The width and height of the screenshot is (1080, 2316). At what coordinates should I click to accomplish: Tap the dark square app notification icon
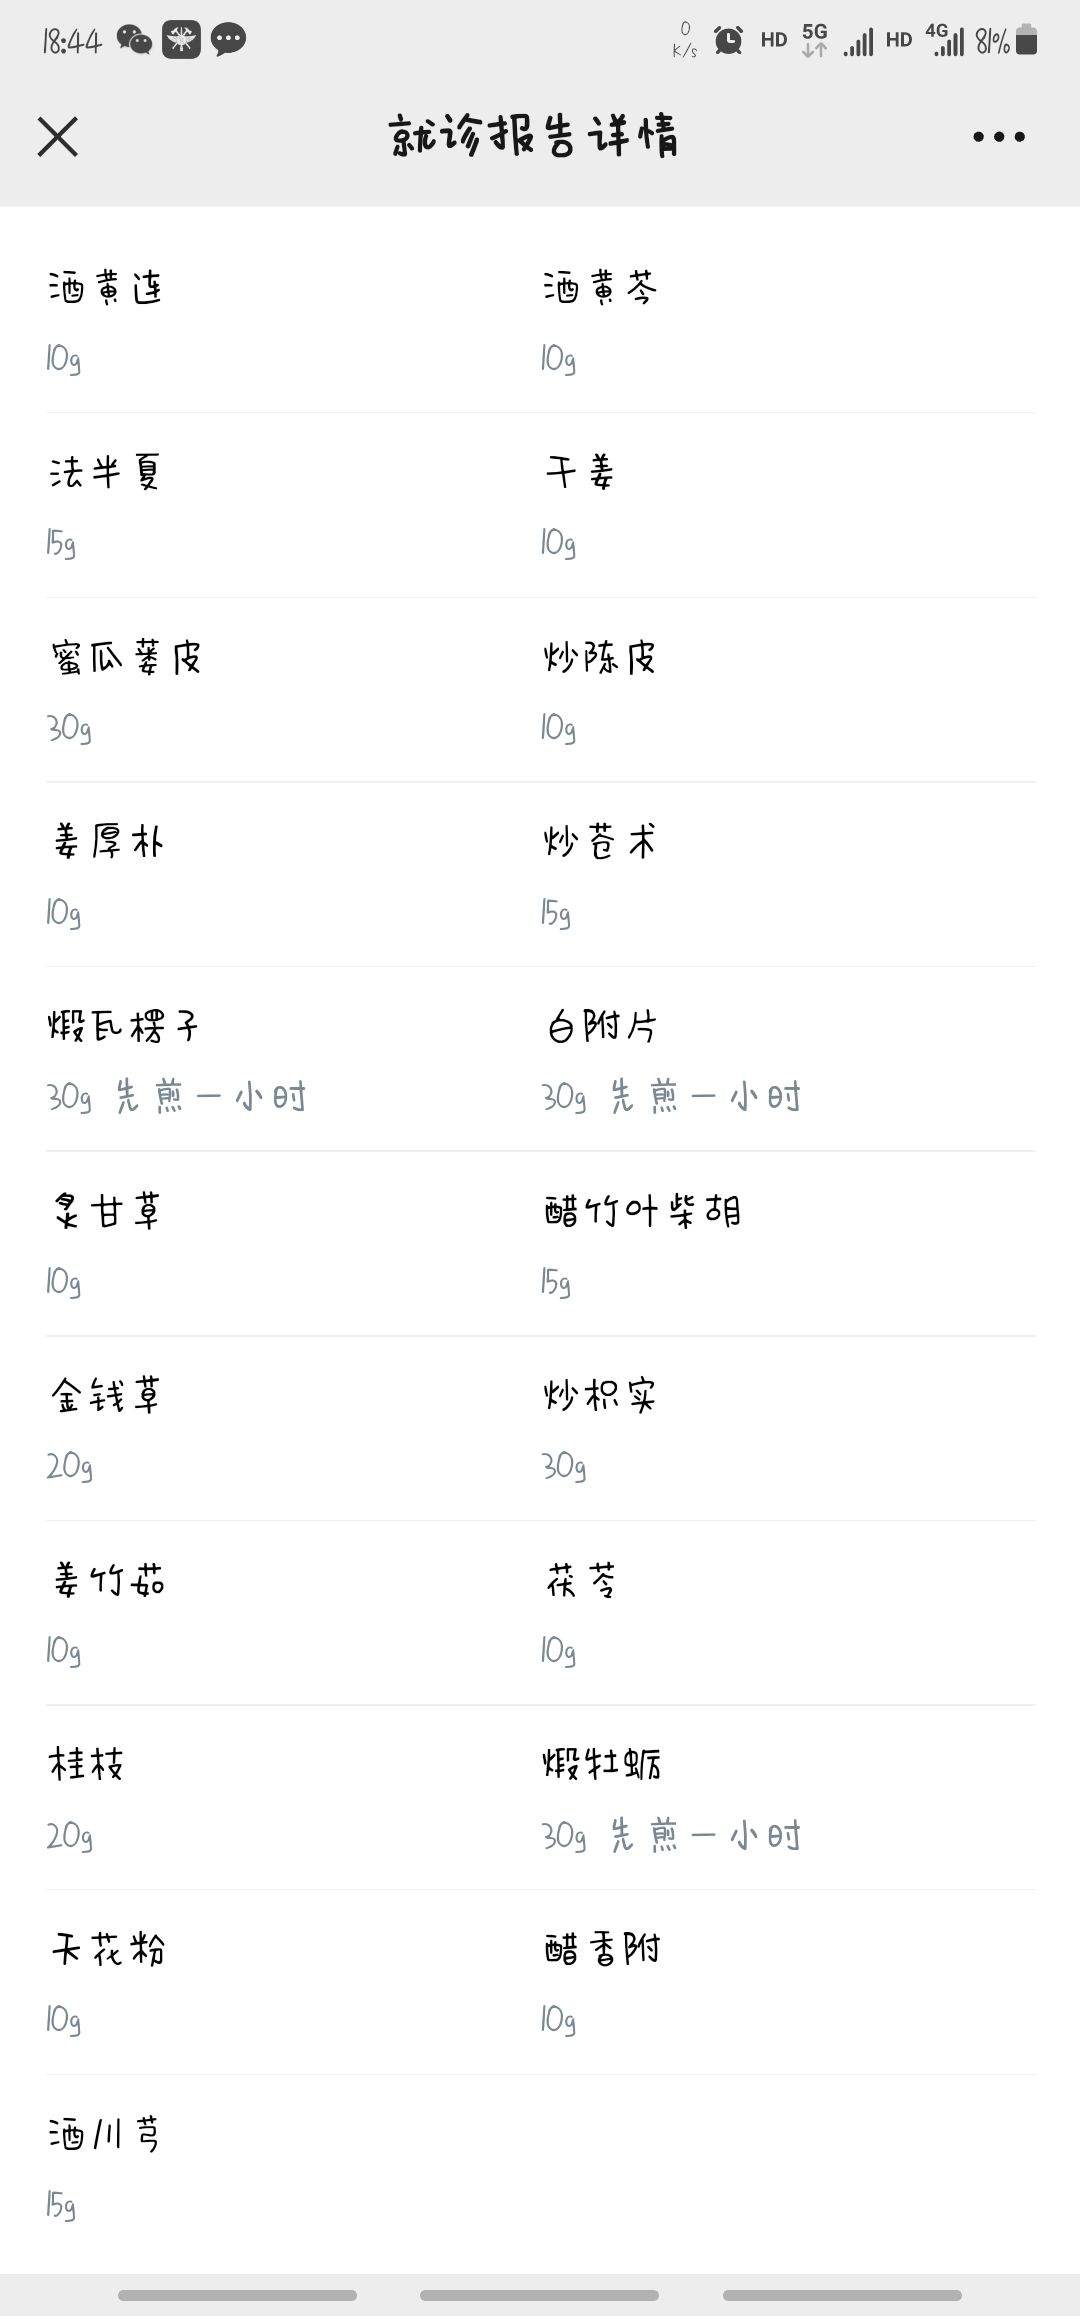pos(181,40)
